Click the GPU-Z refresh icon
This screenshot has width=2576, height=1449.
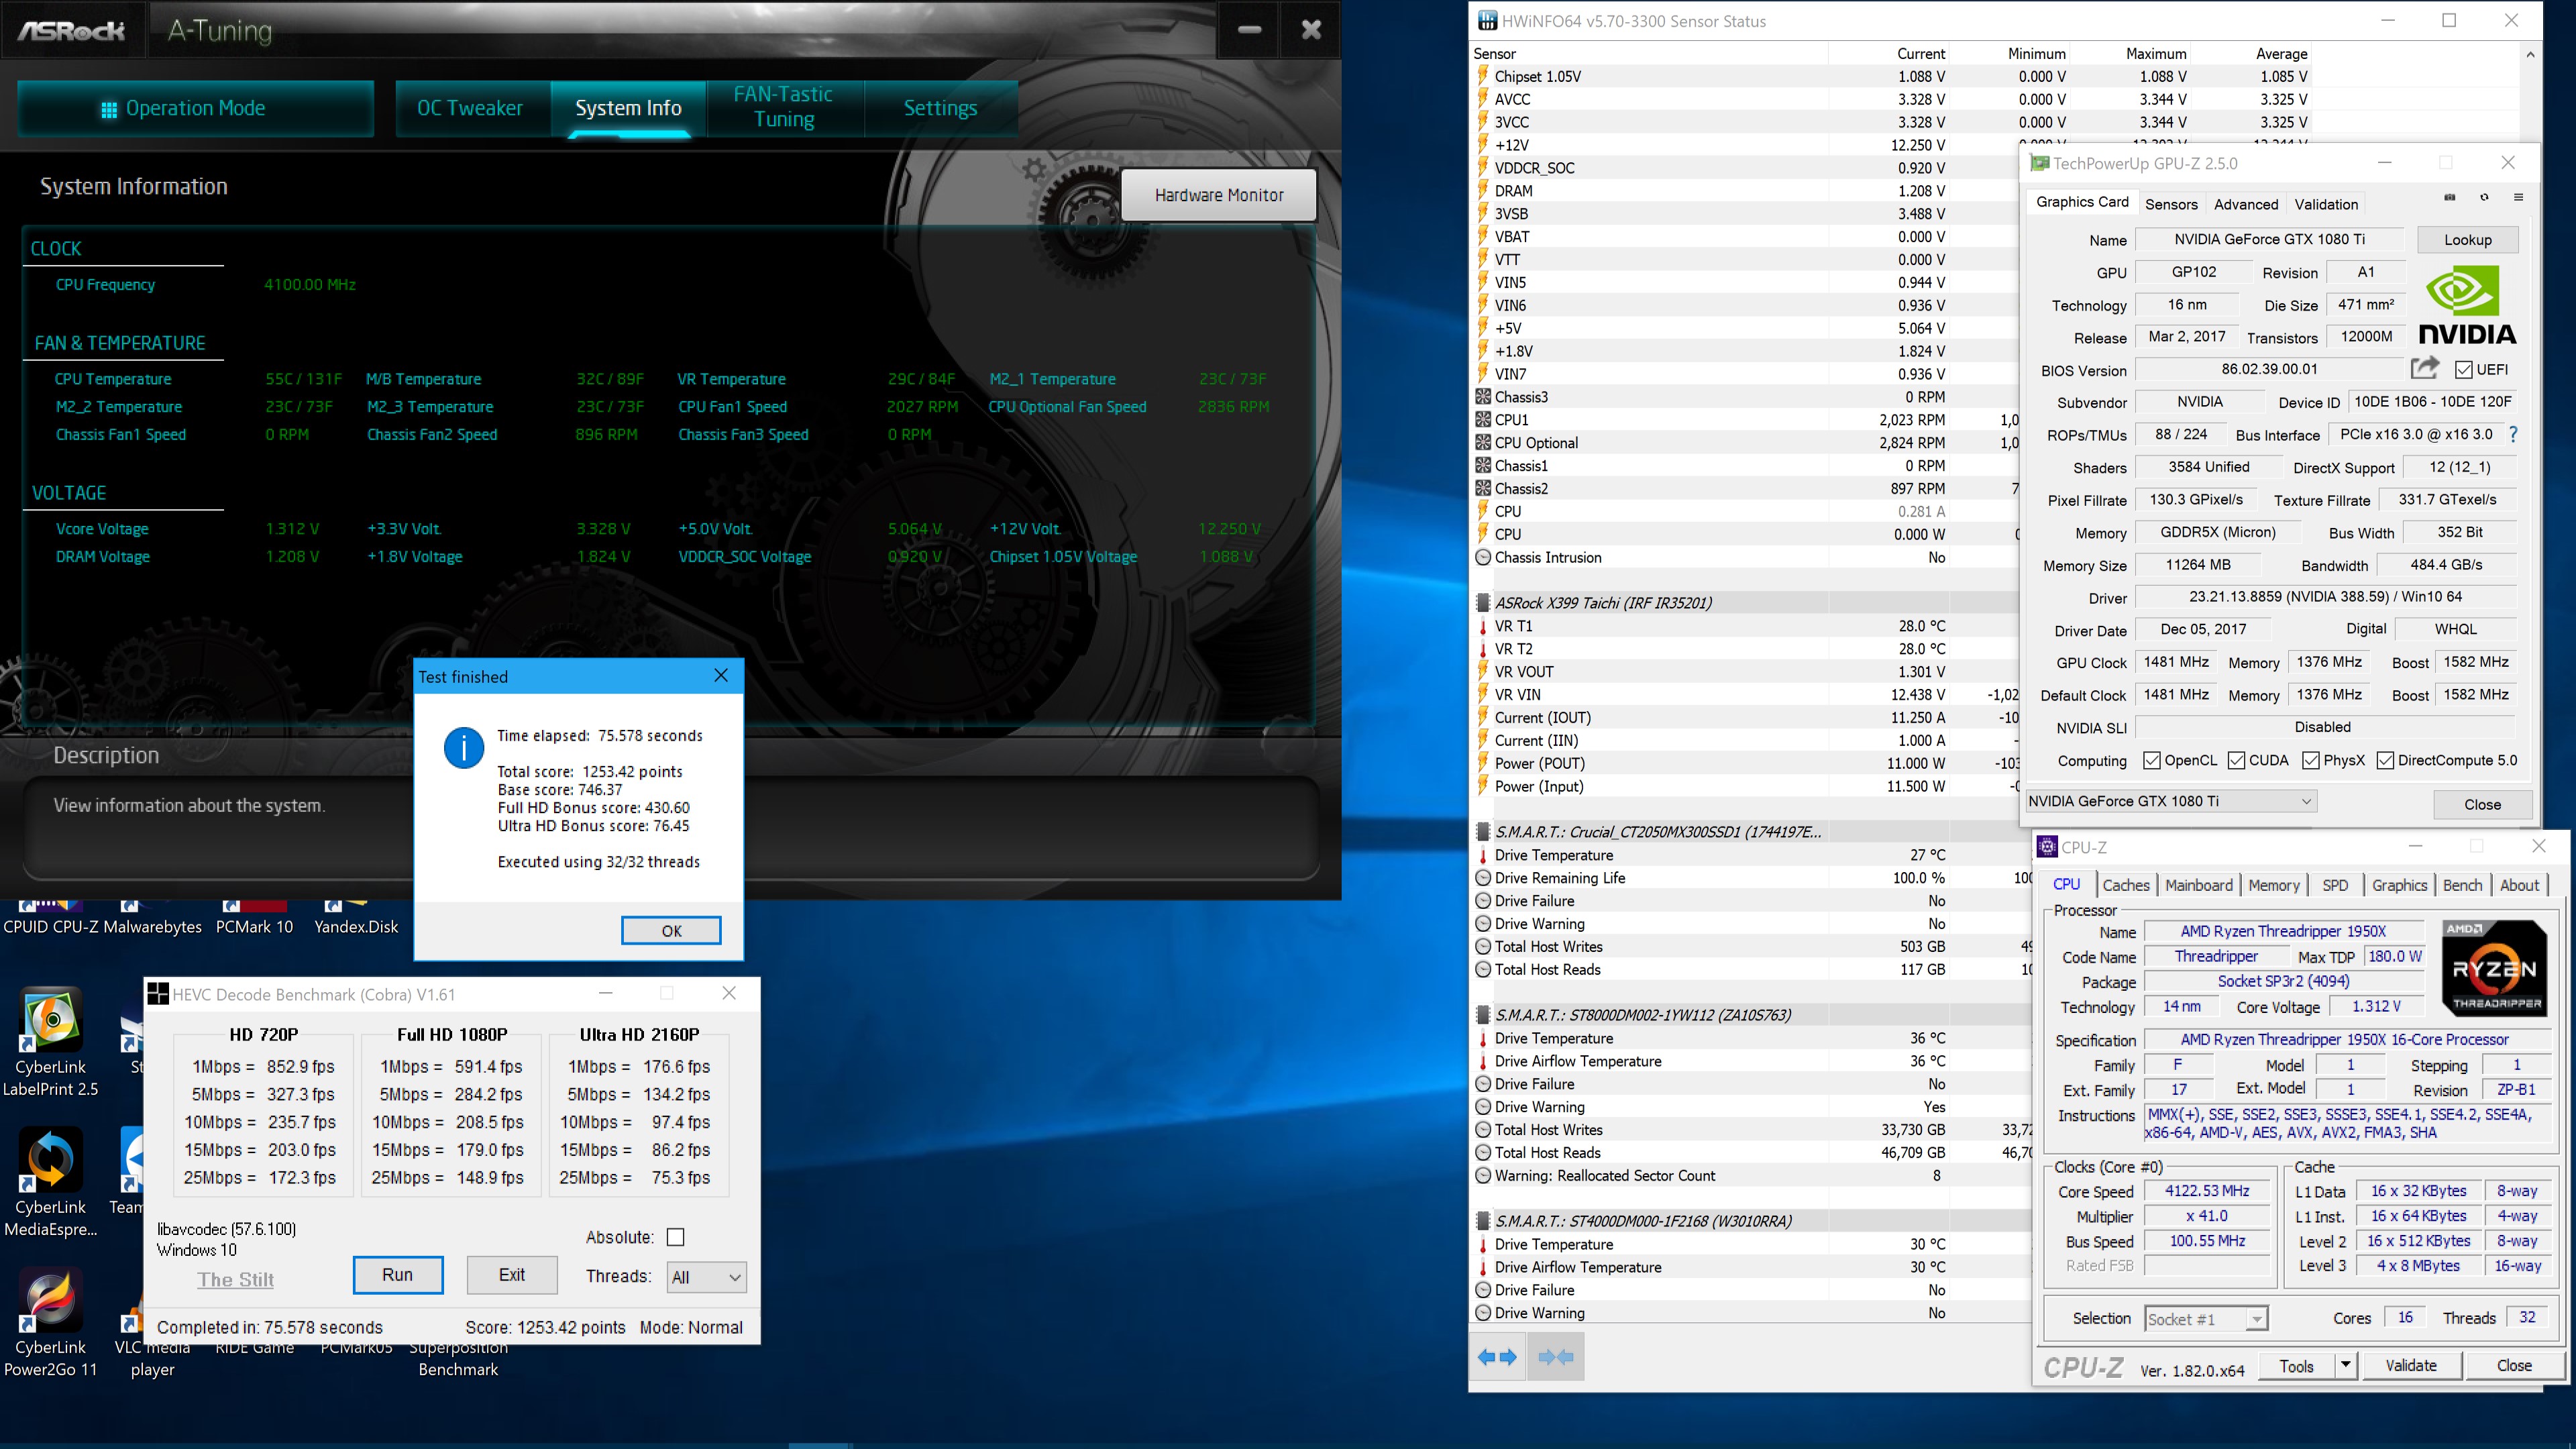tap(2484, 197)
